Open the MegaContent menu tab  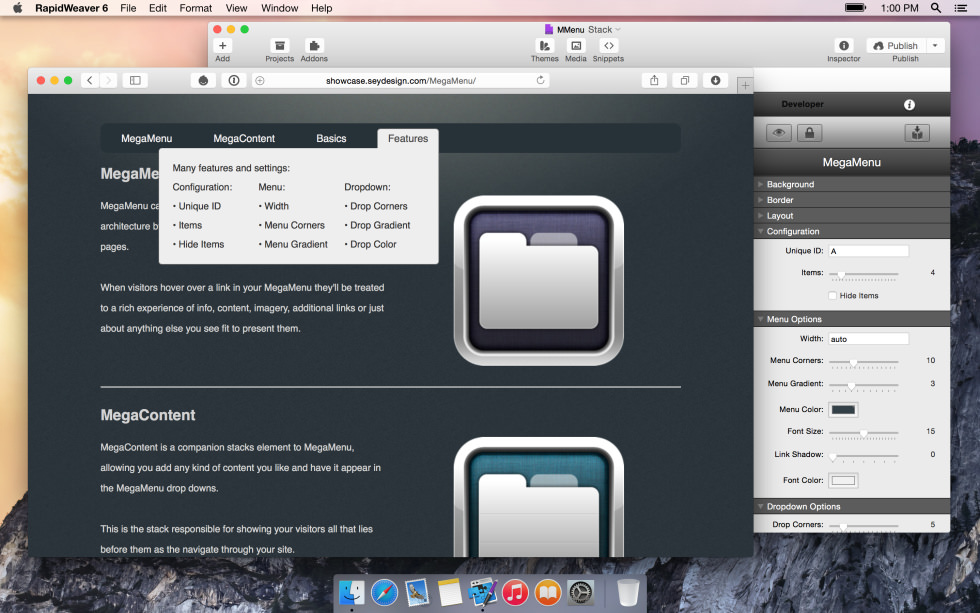pos(244,139)
